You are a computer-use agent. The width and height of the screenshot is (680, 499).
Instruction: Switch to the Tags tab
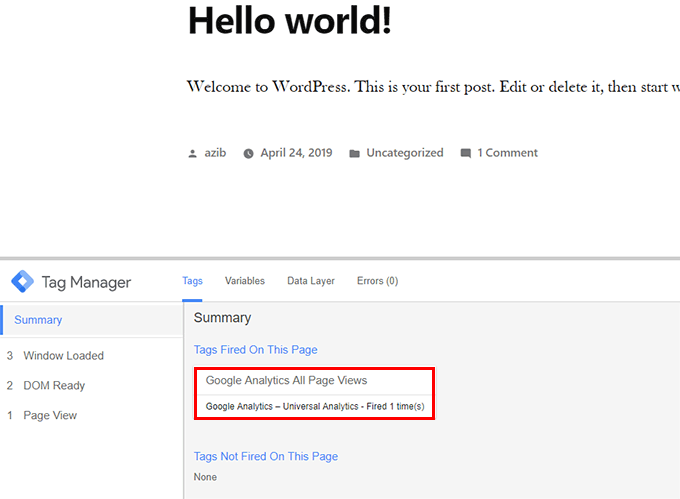[192, 281]
